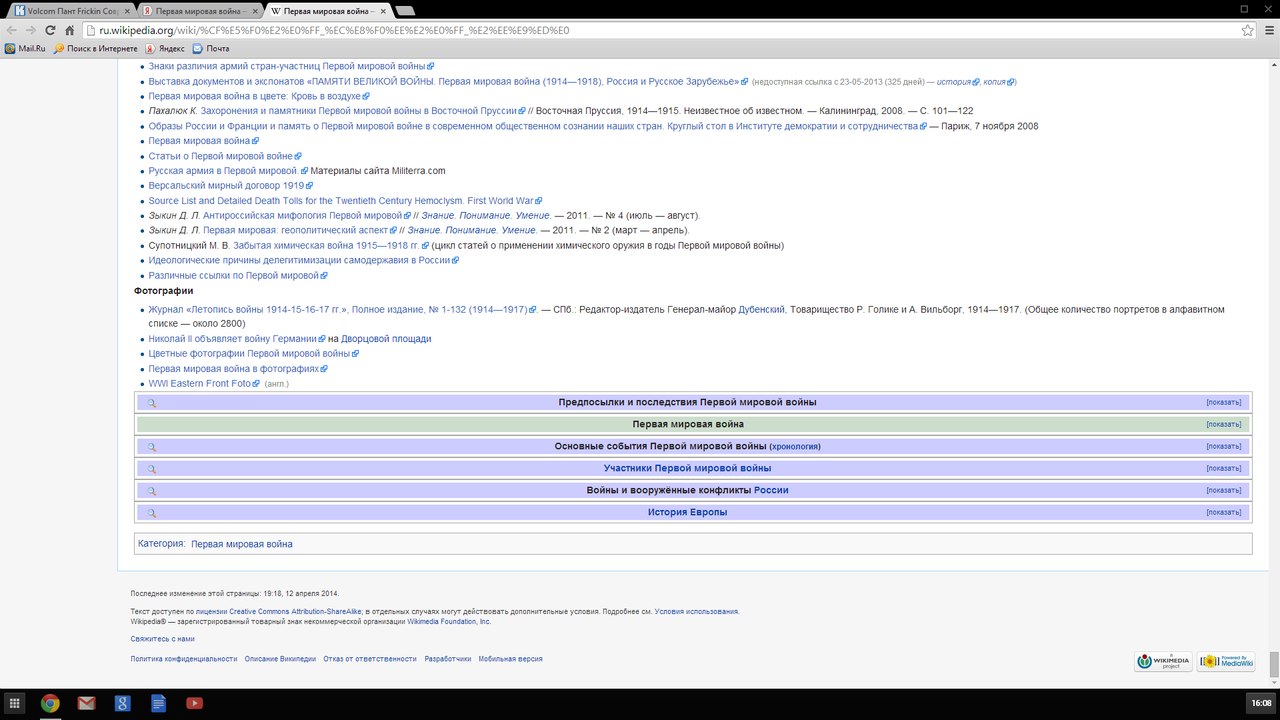Click the magnifier icon in Участники Первой мировой navbox
The height and width of the screenshot is (720, 1280).
(152, 469)
